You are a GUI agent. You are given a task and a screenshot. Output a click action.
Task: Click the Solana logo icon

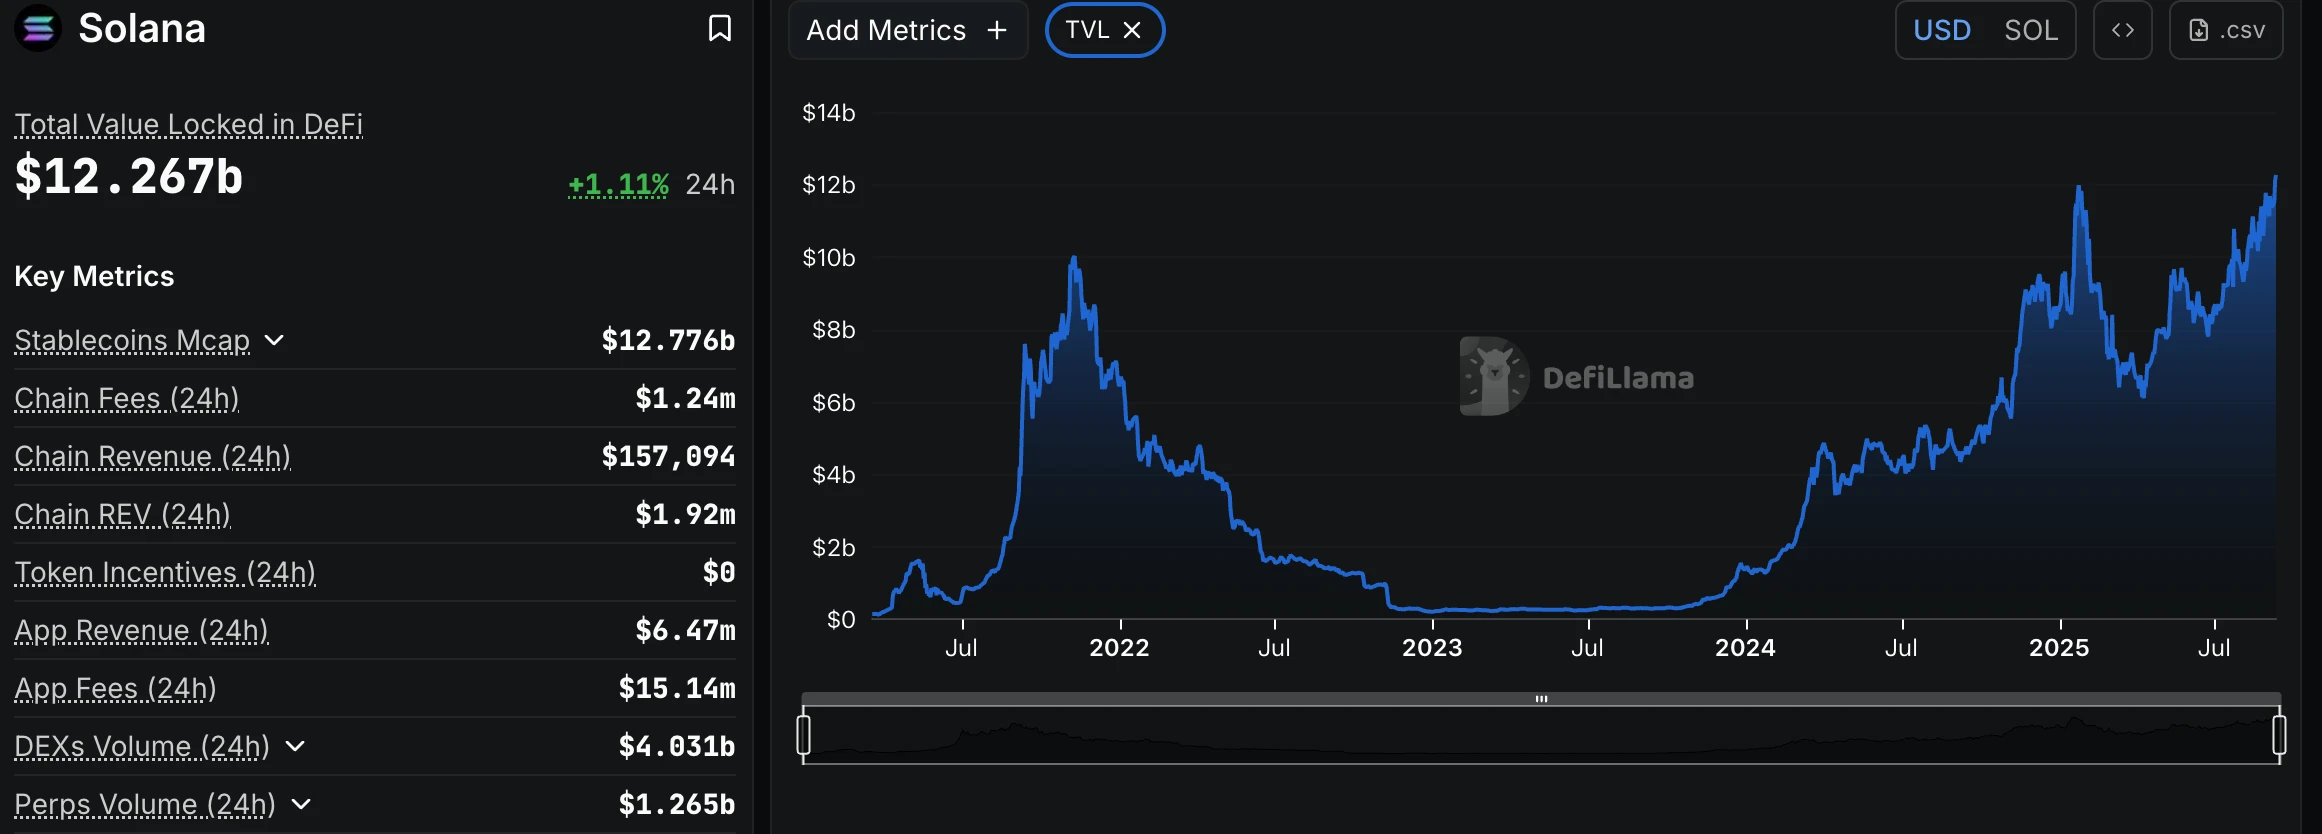pos(38,28)
